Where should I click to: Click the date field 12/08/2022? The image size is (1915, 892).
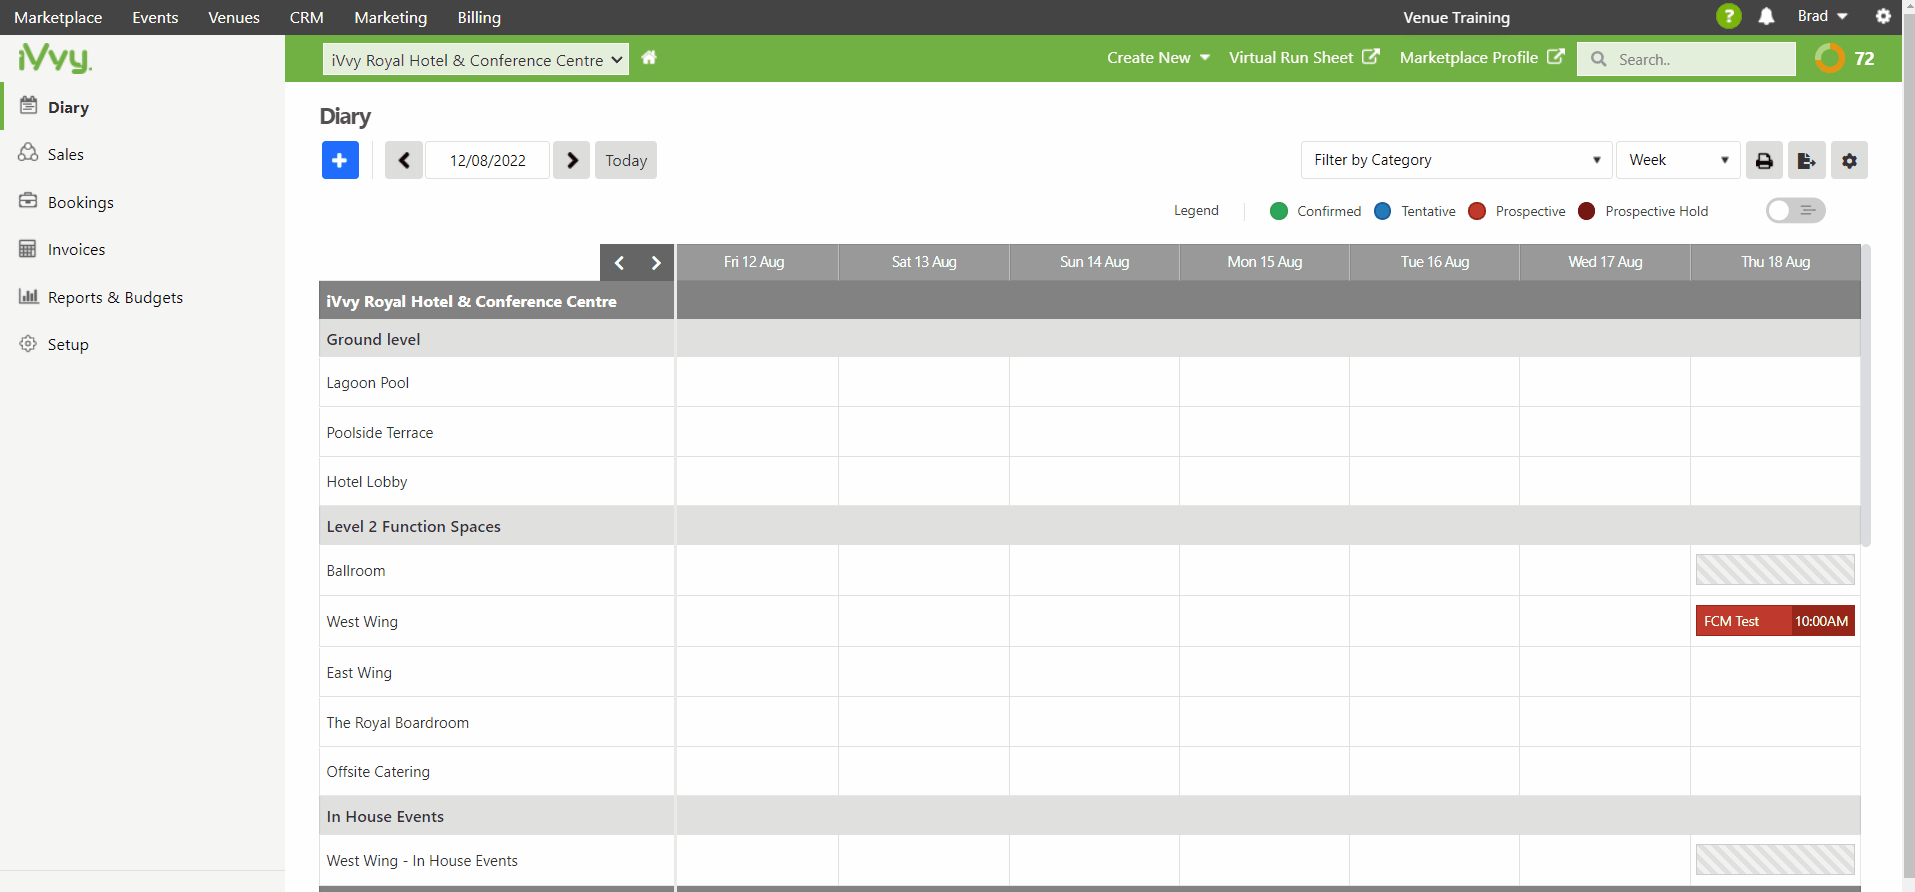coord(487,160)
